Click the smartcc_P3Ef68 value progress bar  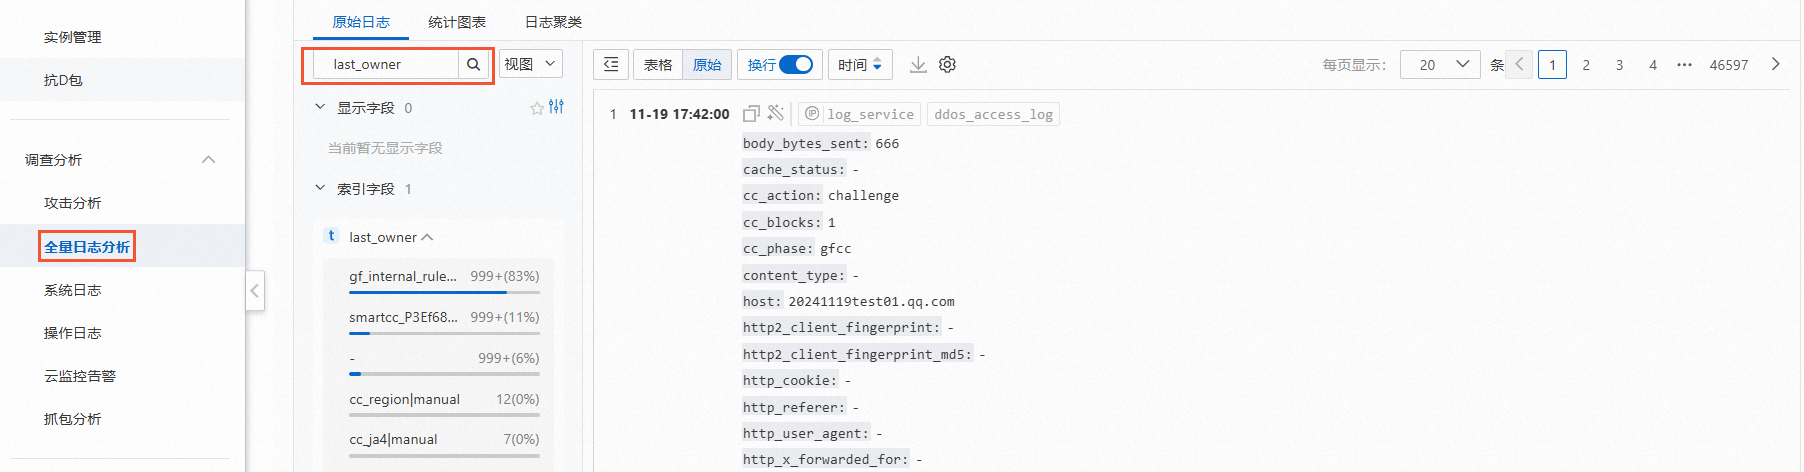(444, 333)
